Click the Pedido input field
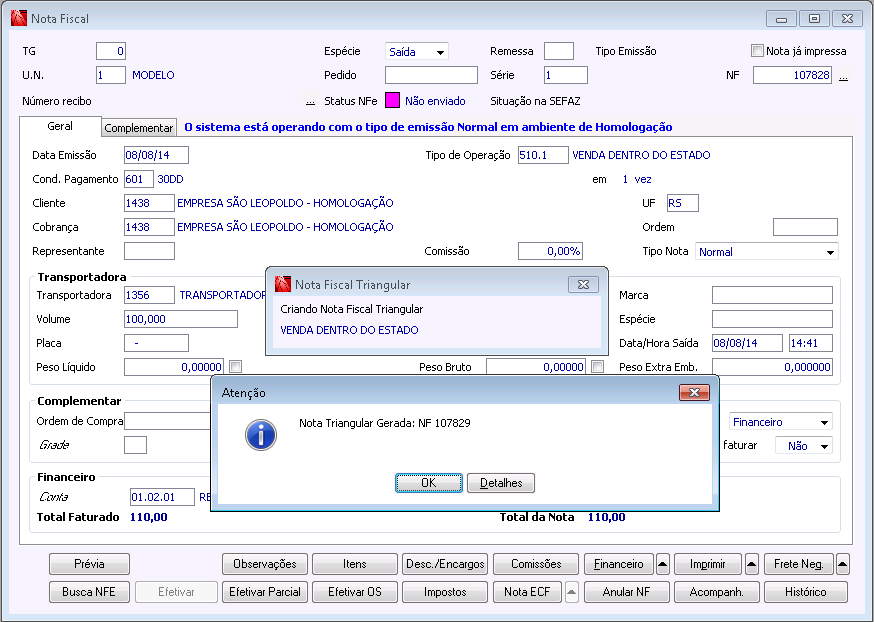This screenshot has height=622, width=874. point(431,75)
